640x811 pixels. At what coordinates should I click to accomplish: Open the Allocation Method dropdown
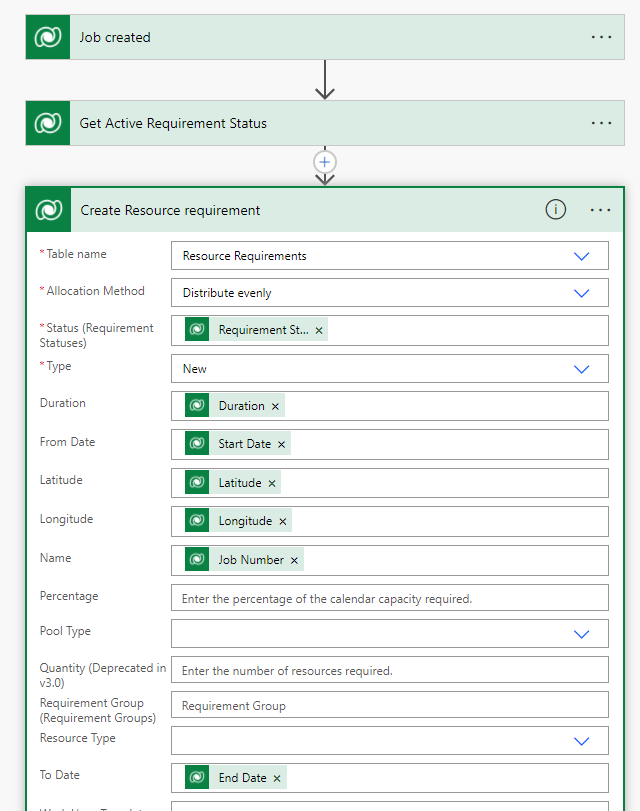pyautogui.click(x=582, y=293)
